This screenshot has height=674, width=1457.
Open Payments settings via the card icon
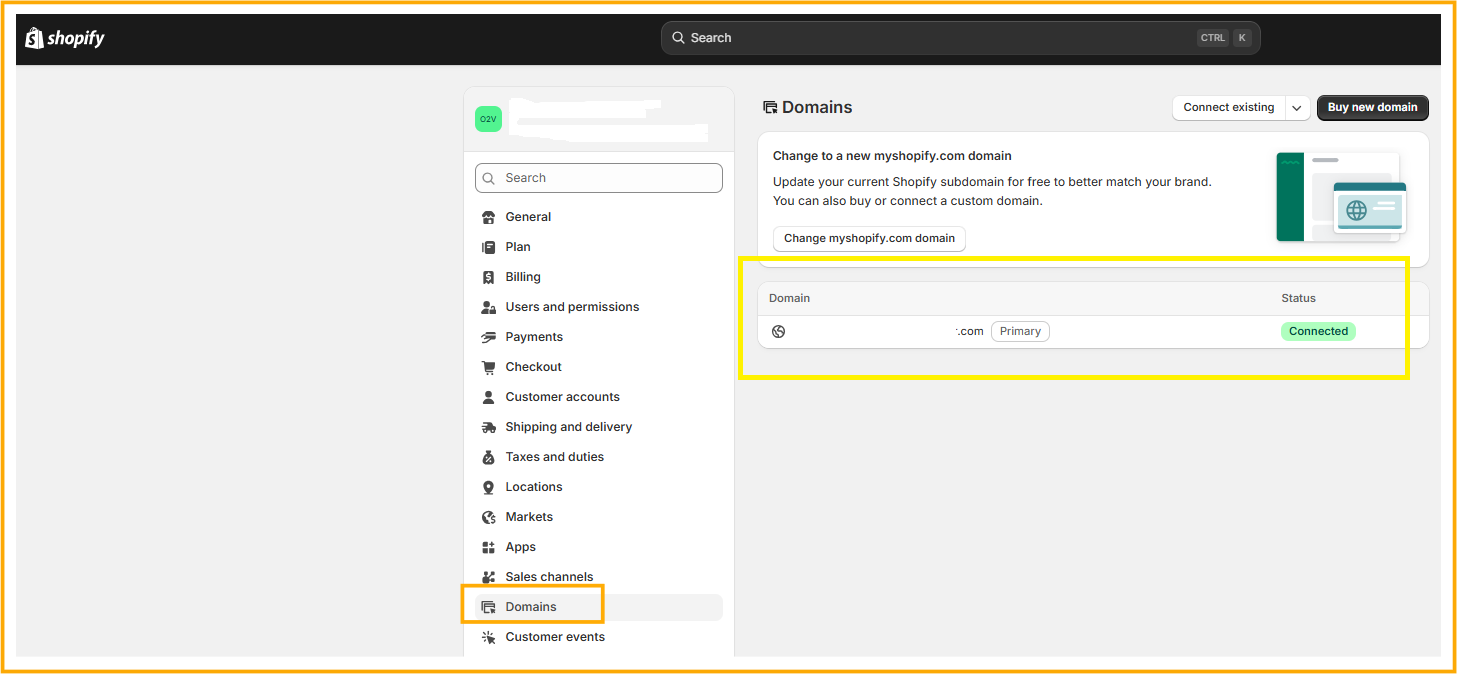488,336
